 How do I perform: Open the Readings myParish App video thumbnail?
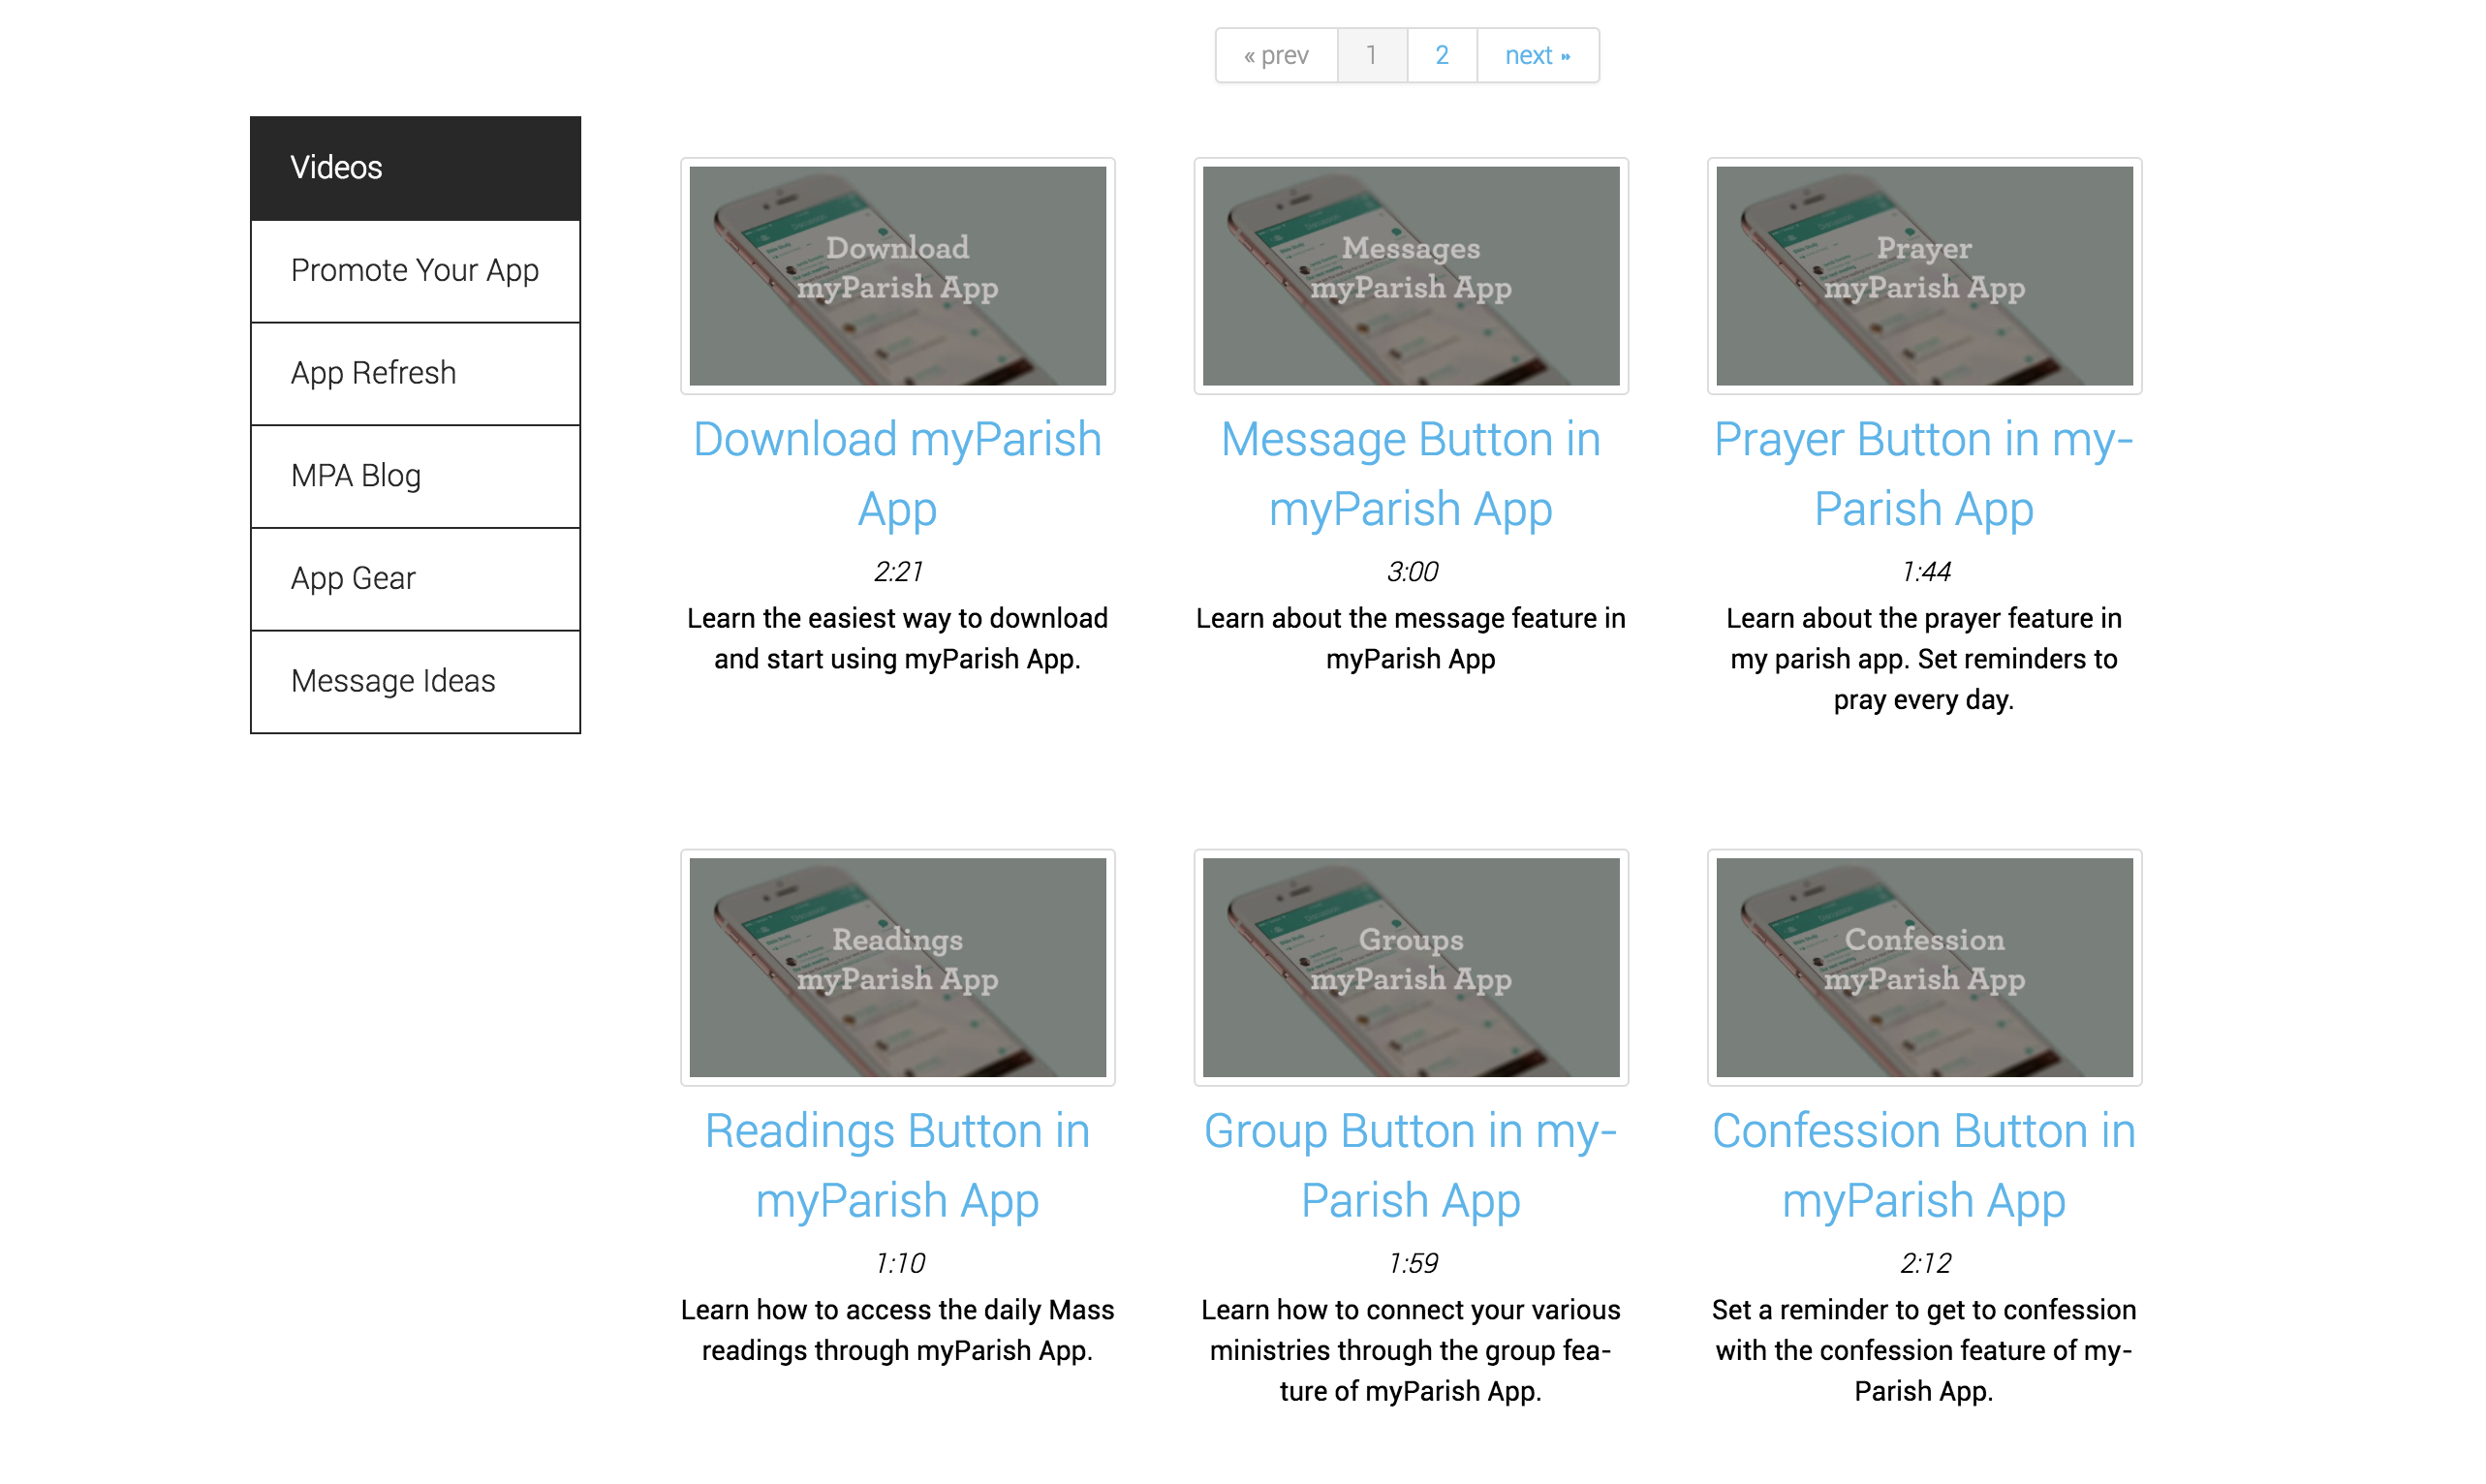coord(898,968)
